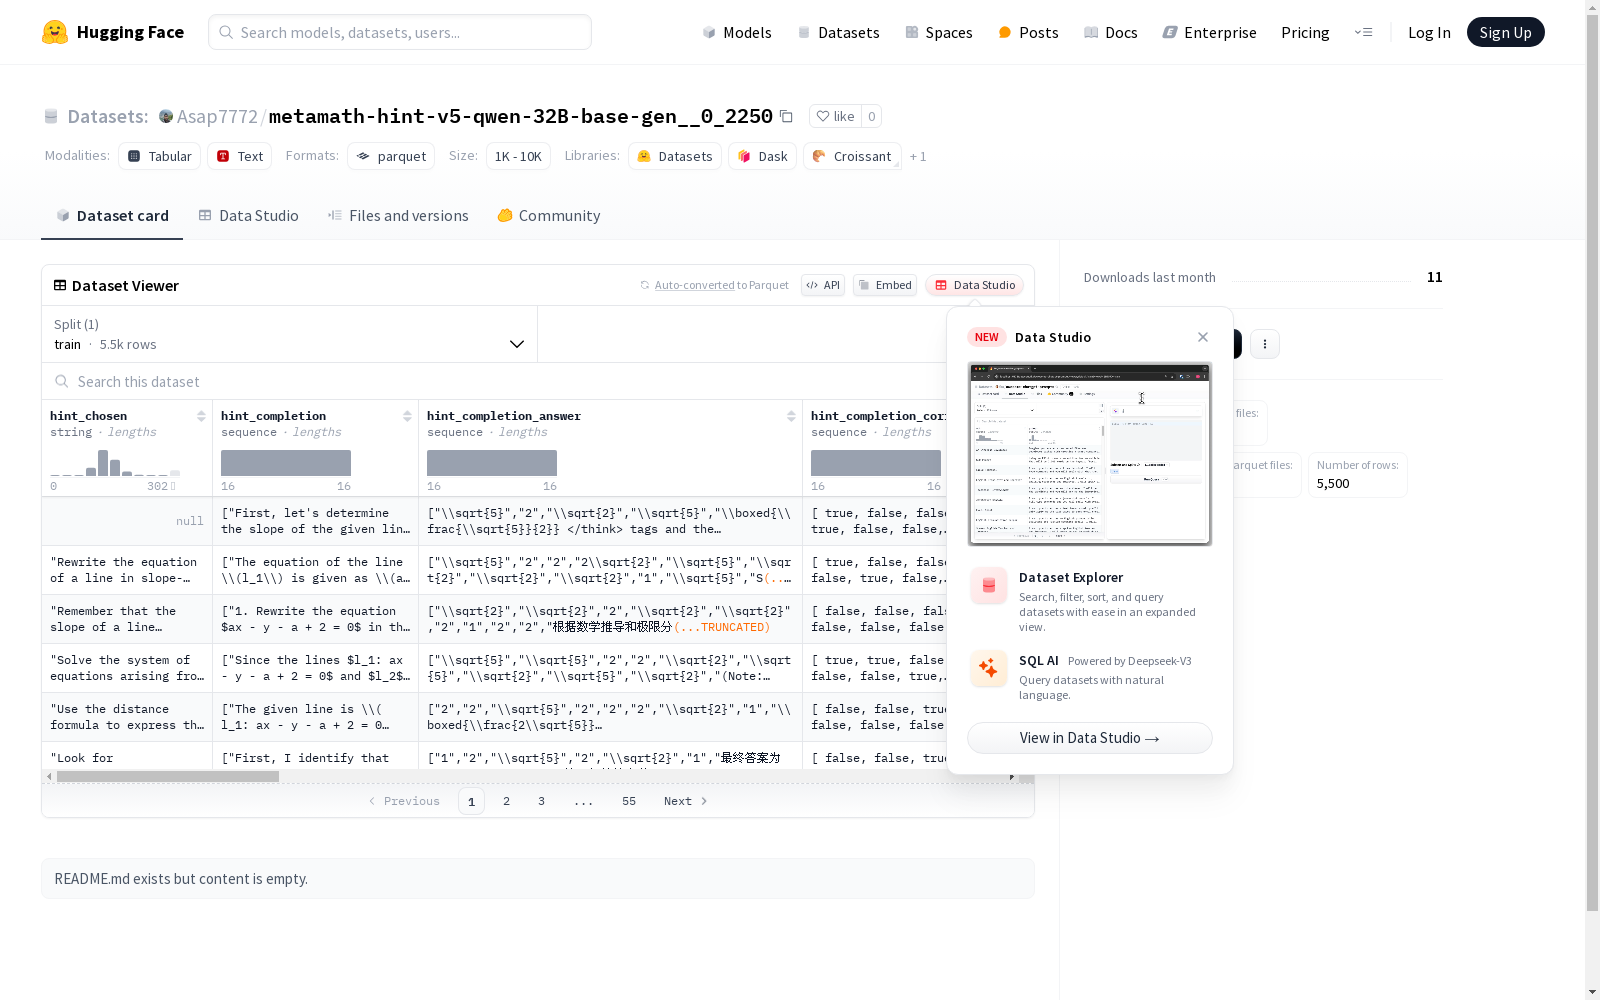This screenshot has width=1600, height=1000.
Task: Go to the Community tab
Action: coord(549,215)
